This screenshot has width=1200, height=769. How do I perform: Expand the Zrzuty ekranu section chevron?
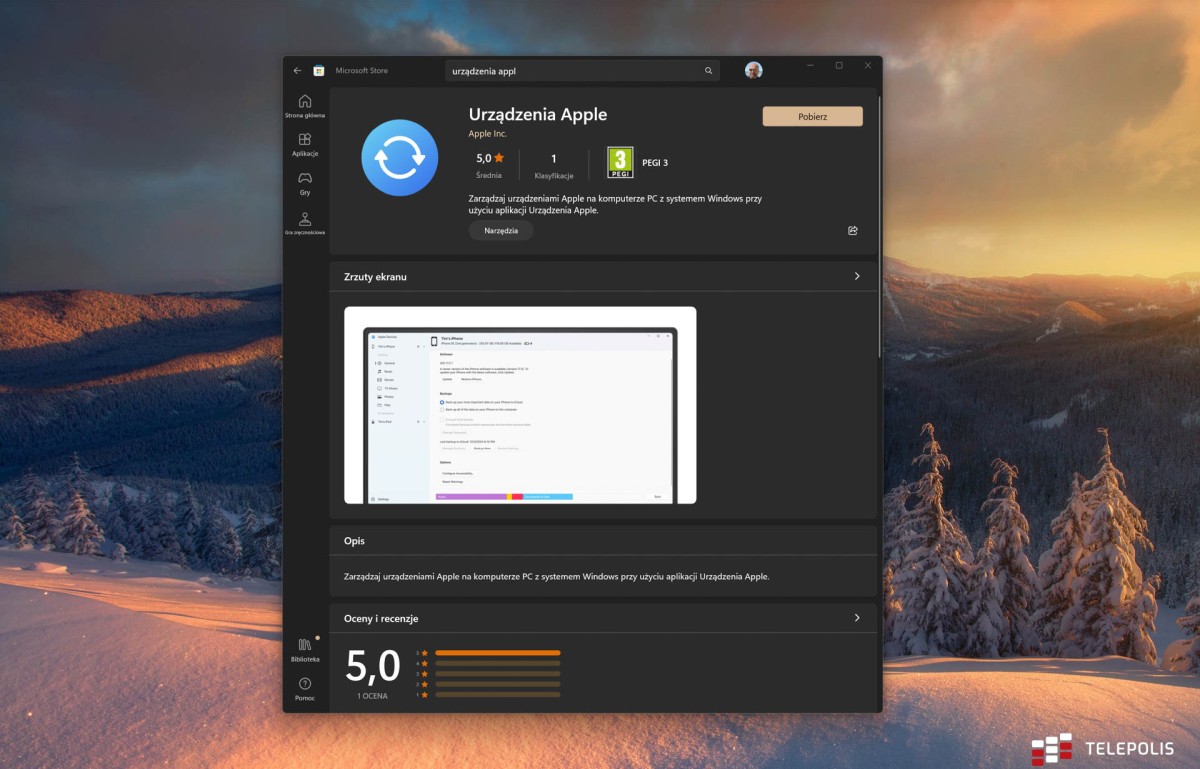857,276
